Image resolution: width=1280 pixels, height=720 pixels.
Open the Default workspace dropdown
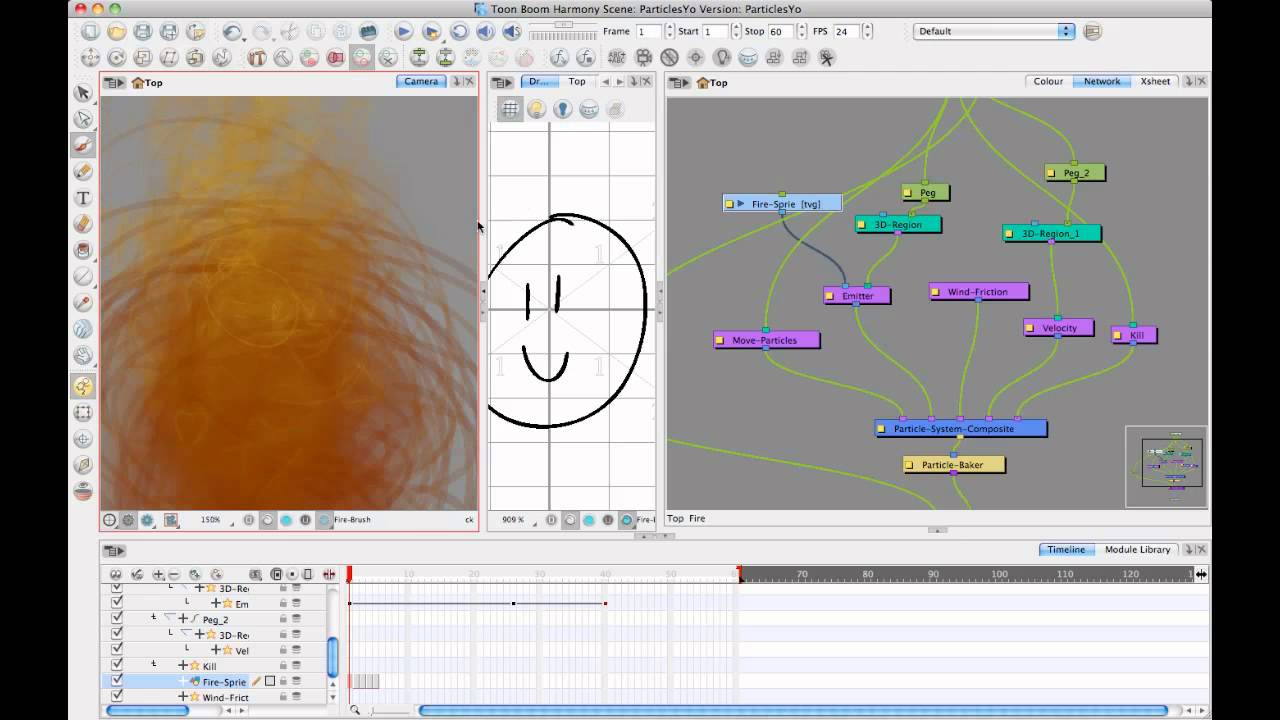click(994, 31)
